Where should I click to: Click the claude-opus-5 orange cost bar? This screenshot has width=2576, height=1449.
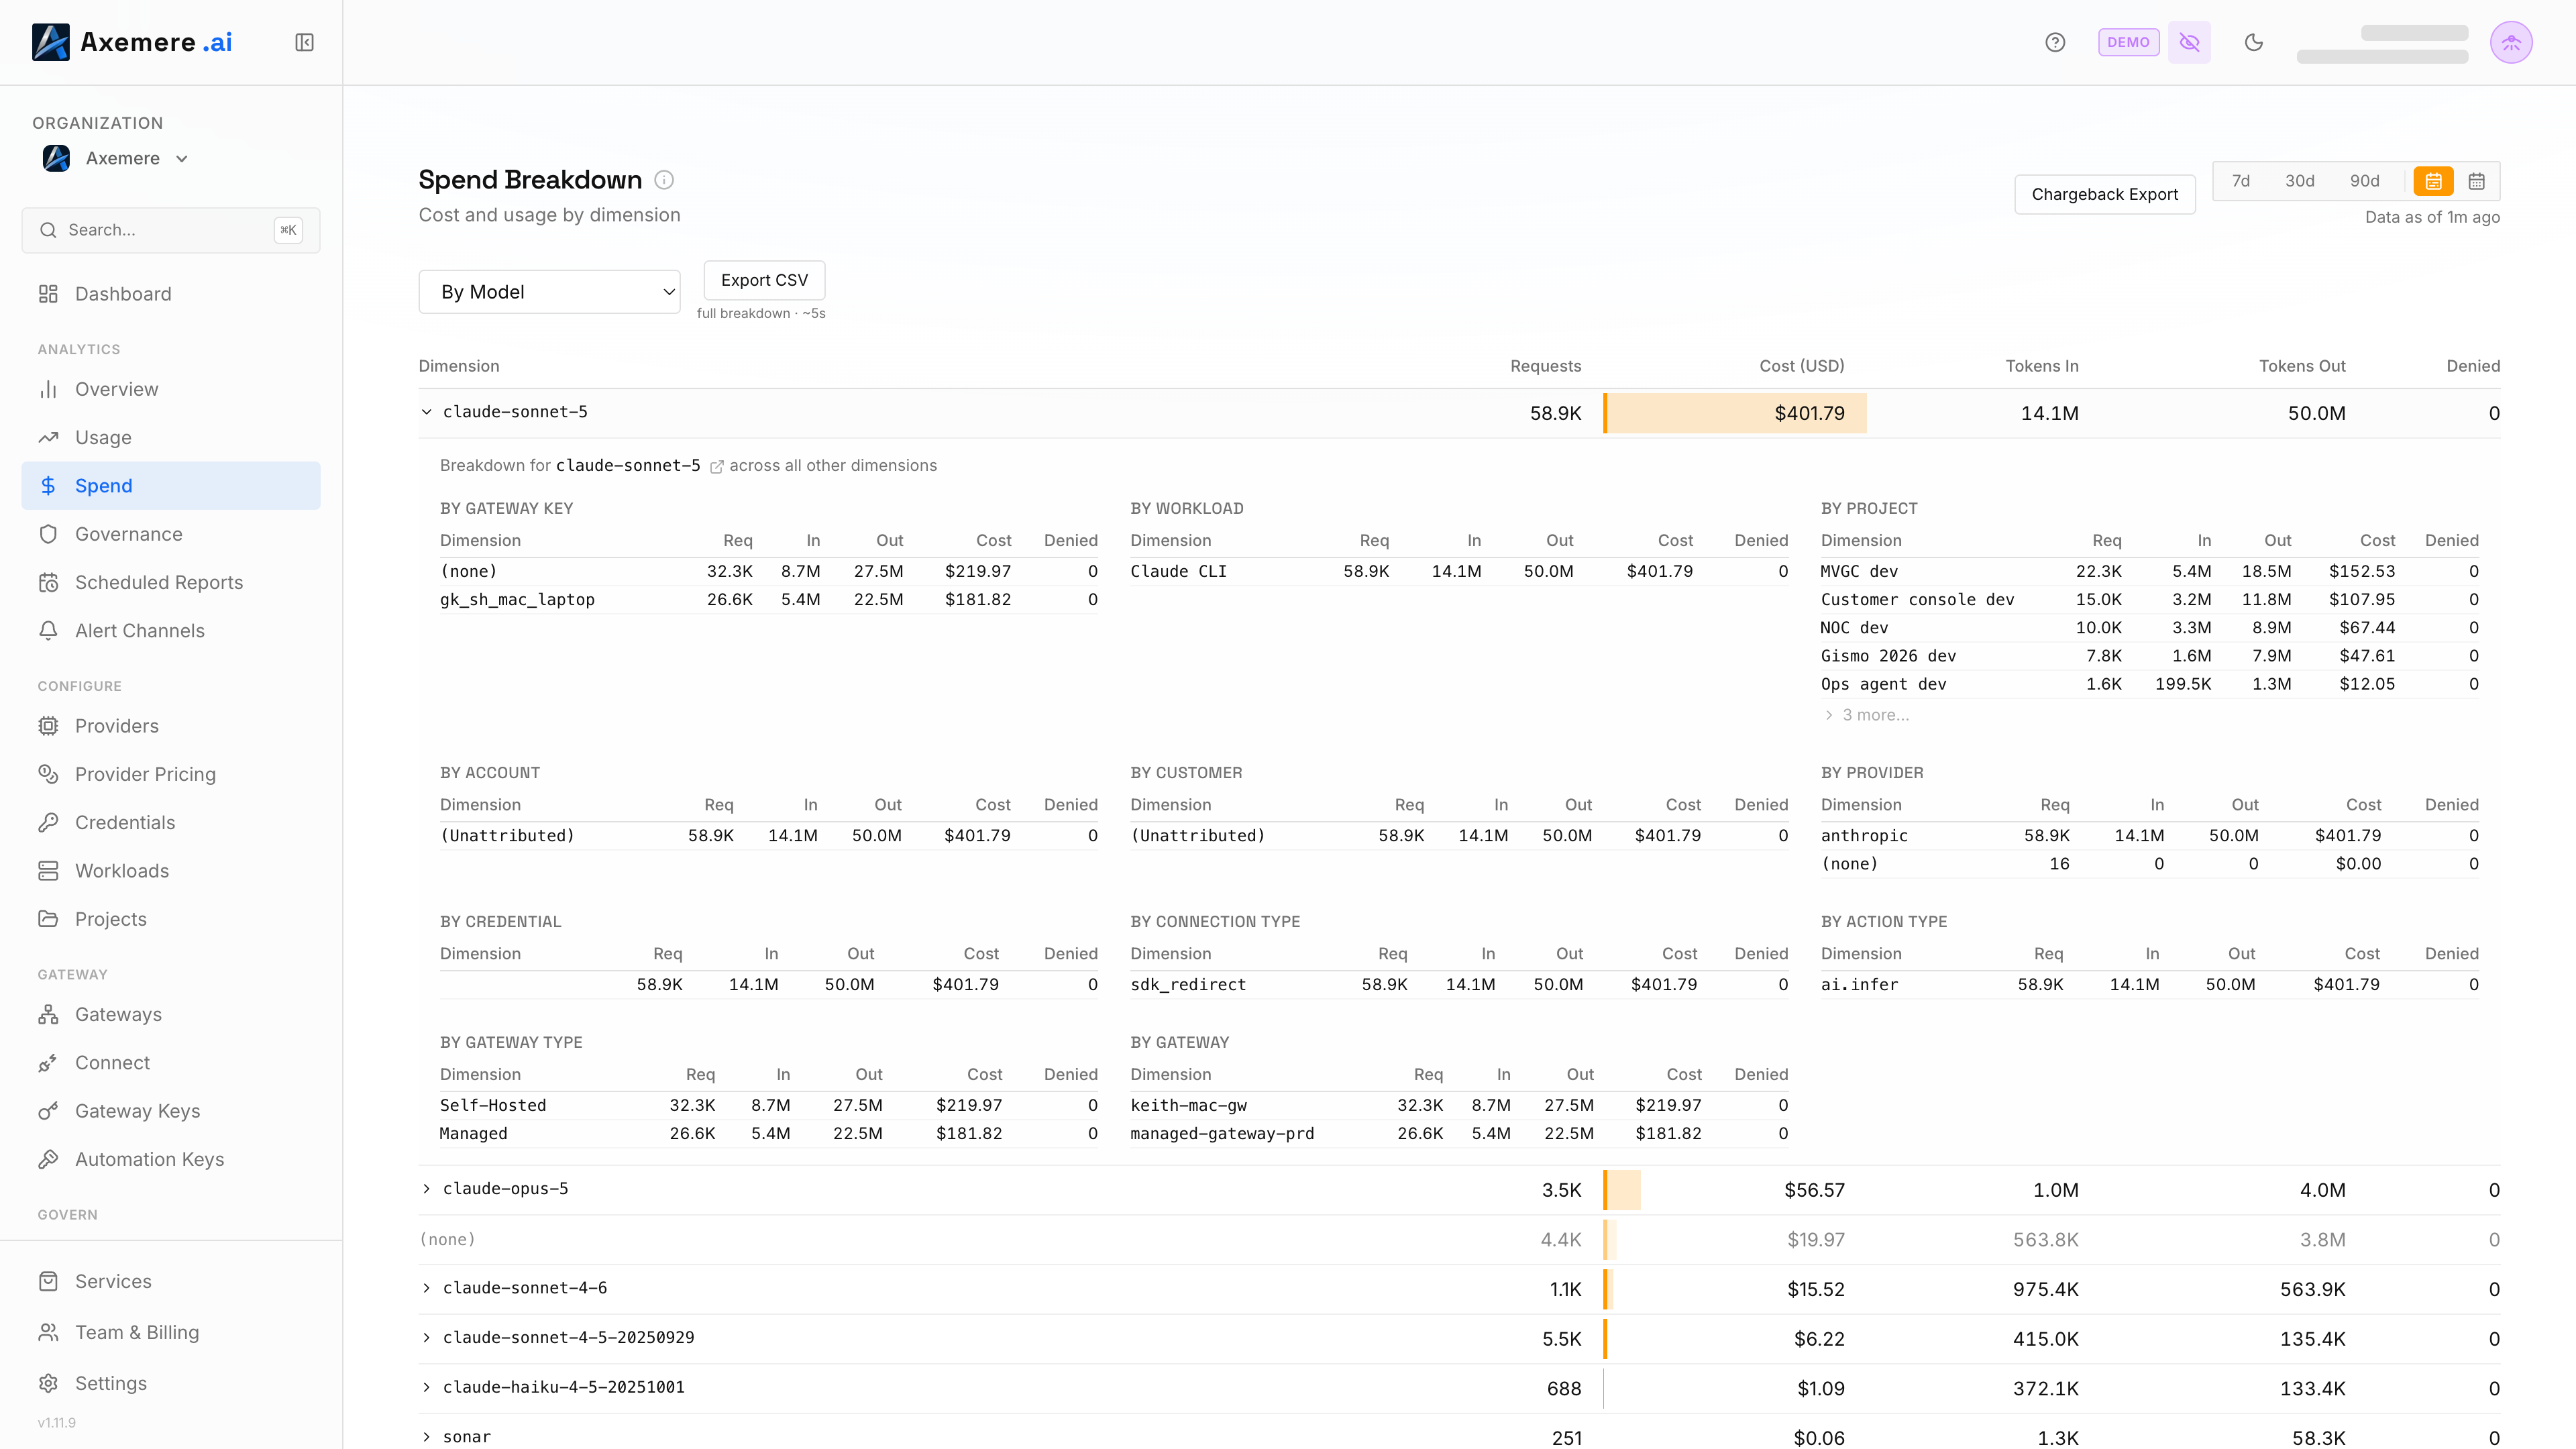(x=1622, y=1190)
